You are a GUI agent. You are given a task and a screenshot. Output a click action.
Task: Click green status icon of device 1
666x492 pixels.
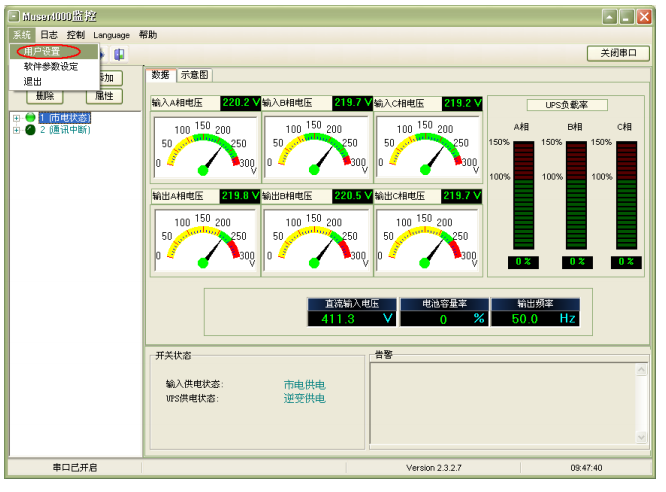pyautogui.click(x=30, y=118)
